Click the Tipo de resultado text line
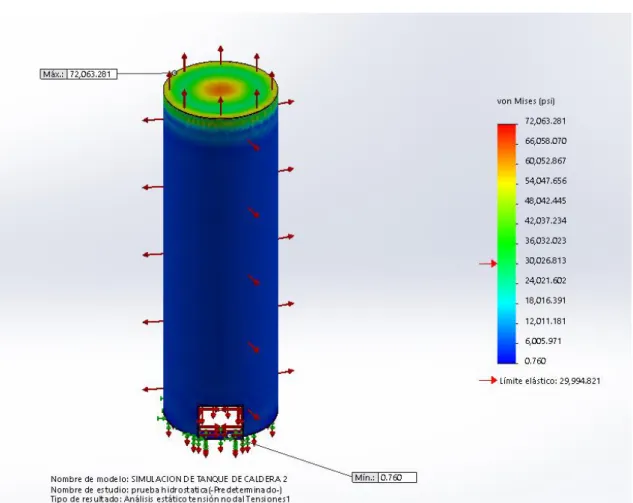The height and width of the screenshot is (503, 633). pyautogui.click(x=170, y=499)
